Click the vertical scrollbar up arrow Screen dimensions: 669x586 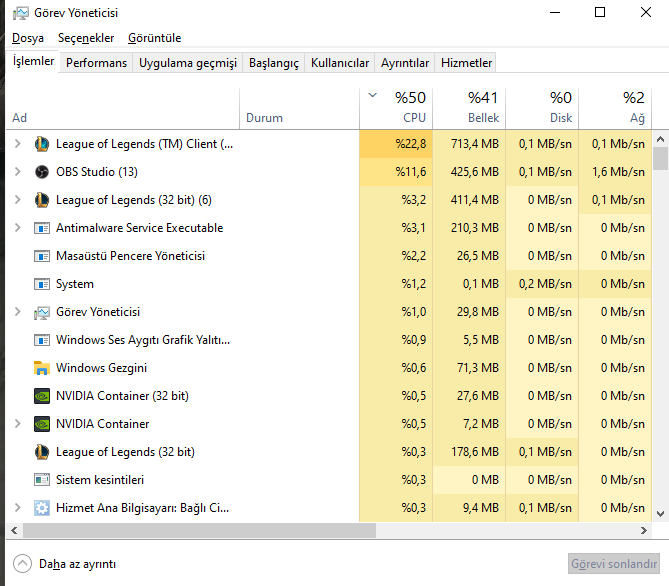(660, 139)
